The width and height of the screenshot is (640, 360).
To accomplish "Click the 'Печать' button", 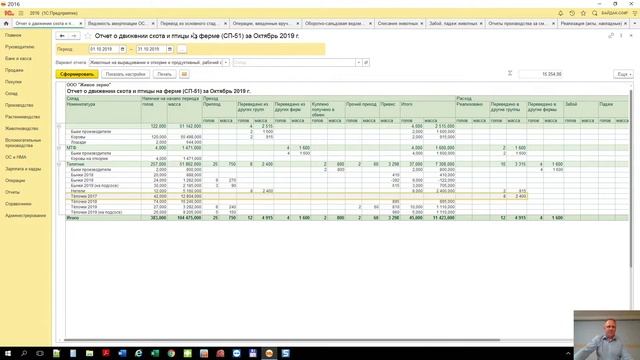I will click(x=164, y=74).
